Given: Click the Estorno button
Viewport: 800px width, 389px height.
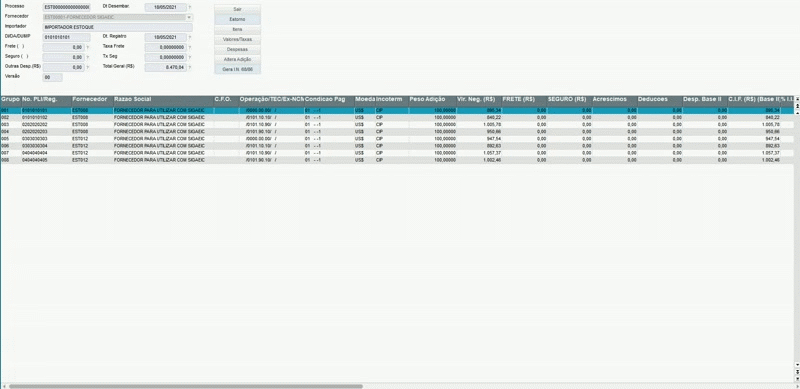Looking at the screenshot, I should 237,19.
